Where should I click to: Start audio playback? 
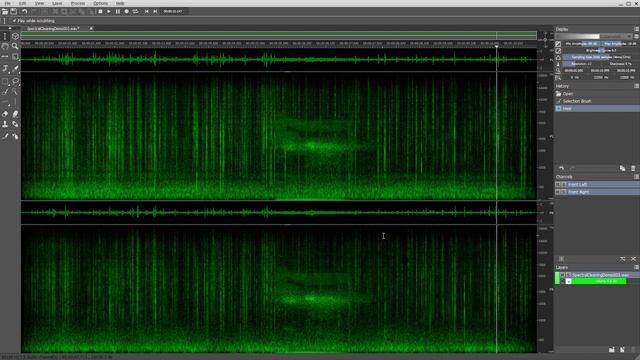click(109, 11)
